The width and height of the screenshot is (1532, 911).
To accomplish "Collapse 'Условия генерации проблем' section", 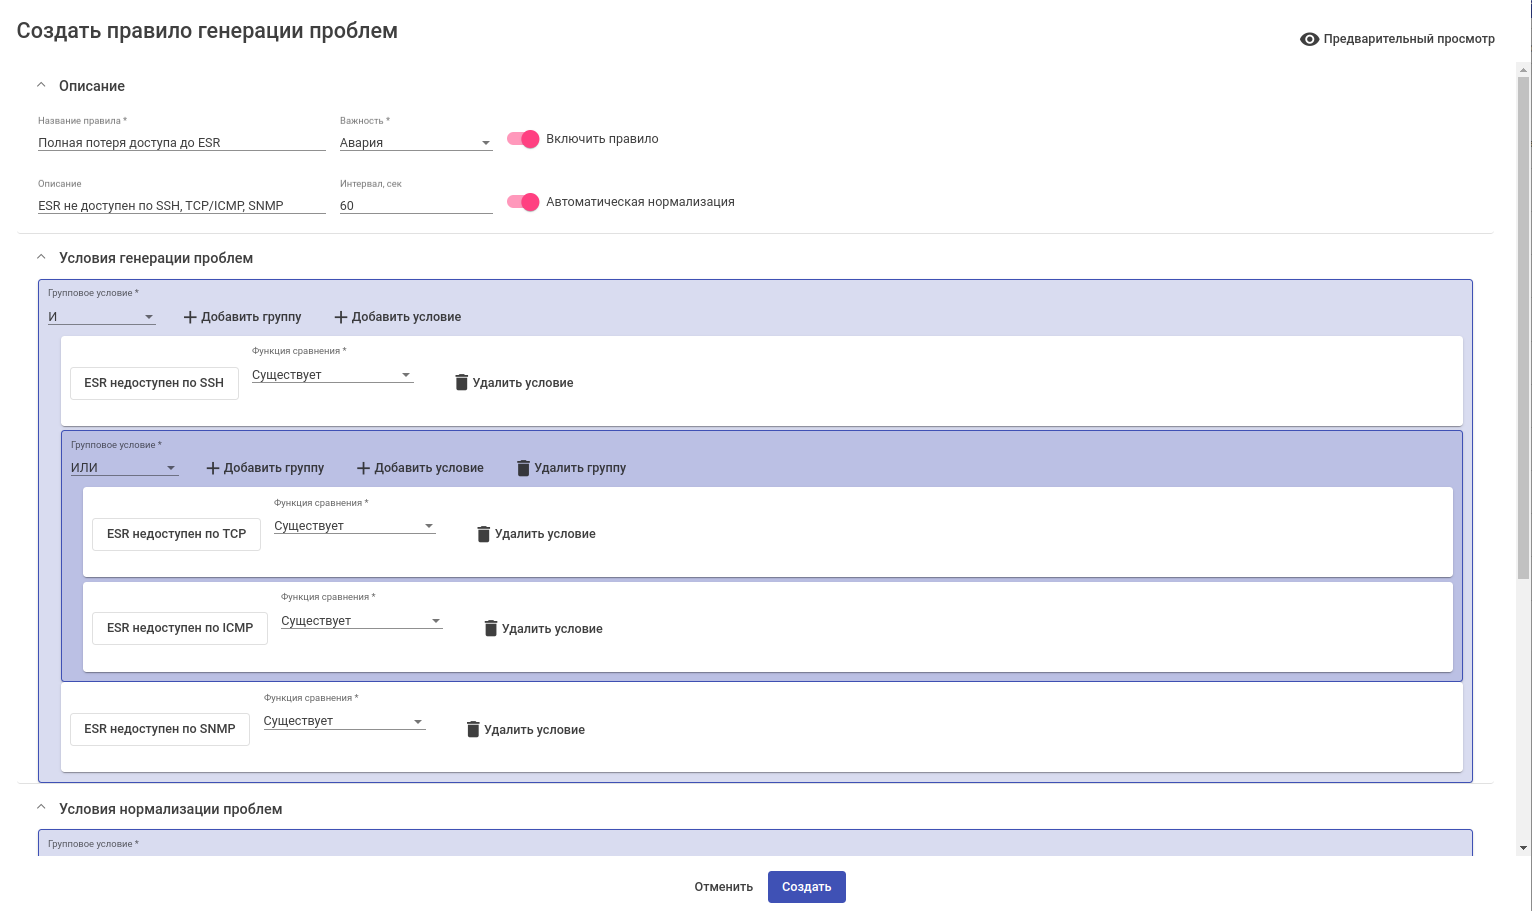I will 41,258.
